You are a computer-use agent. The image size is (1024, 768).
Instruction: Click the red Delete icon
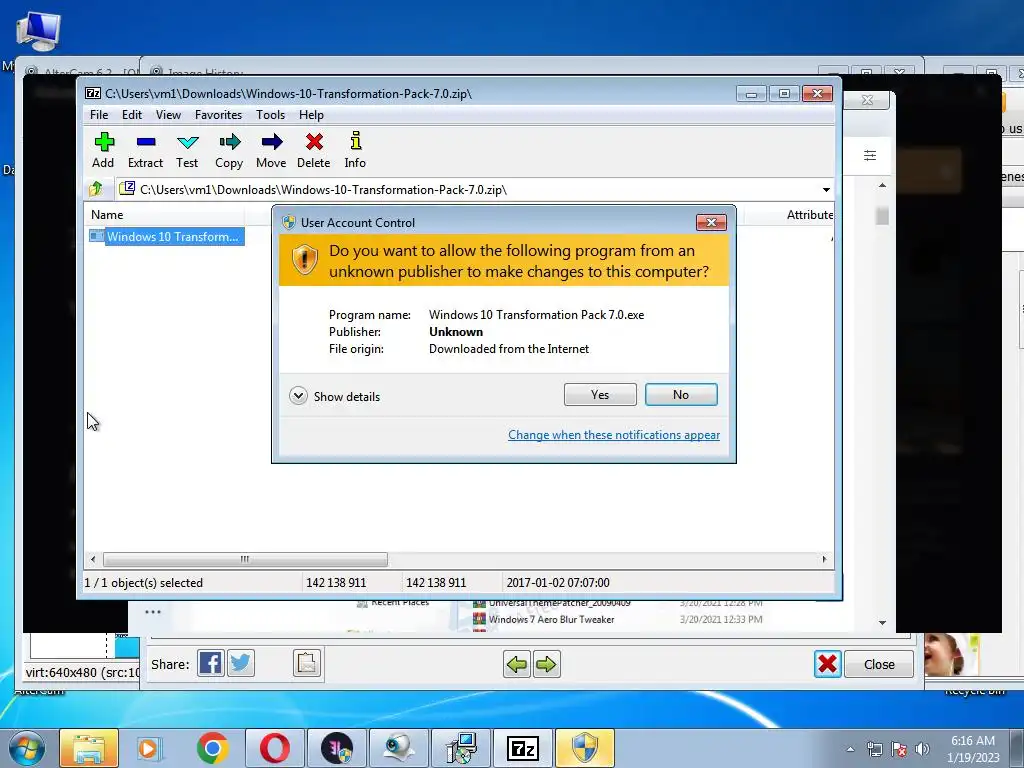313,150
